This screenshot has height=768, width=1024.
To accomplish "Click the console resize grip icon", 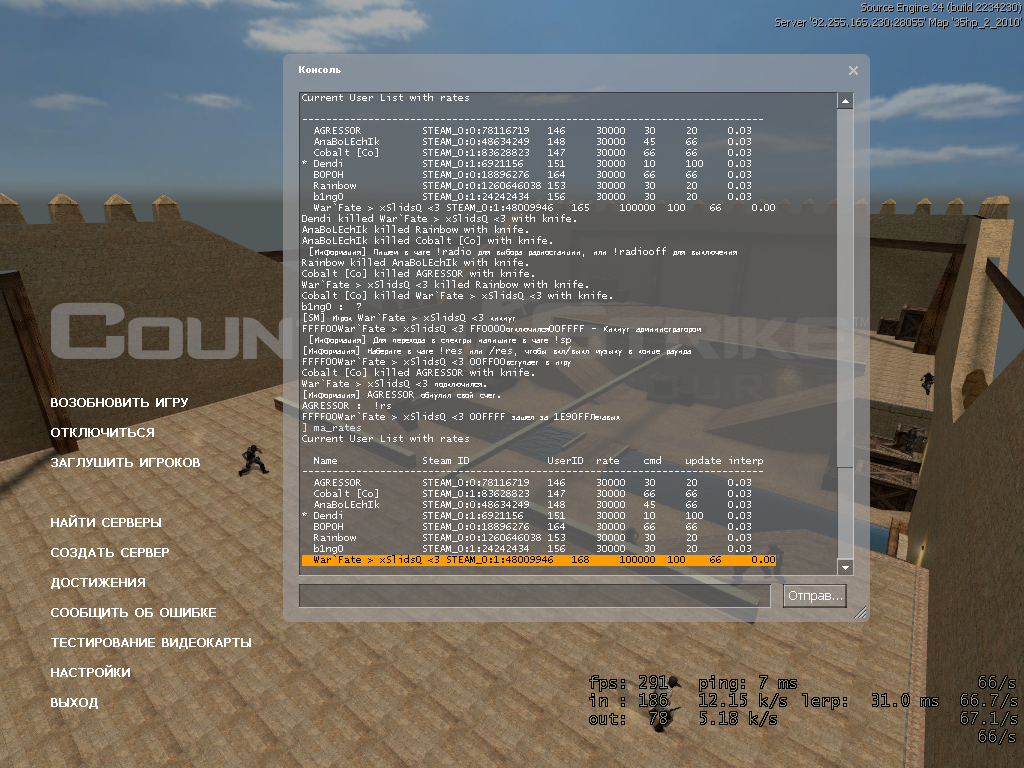I will coord(861,612).
